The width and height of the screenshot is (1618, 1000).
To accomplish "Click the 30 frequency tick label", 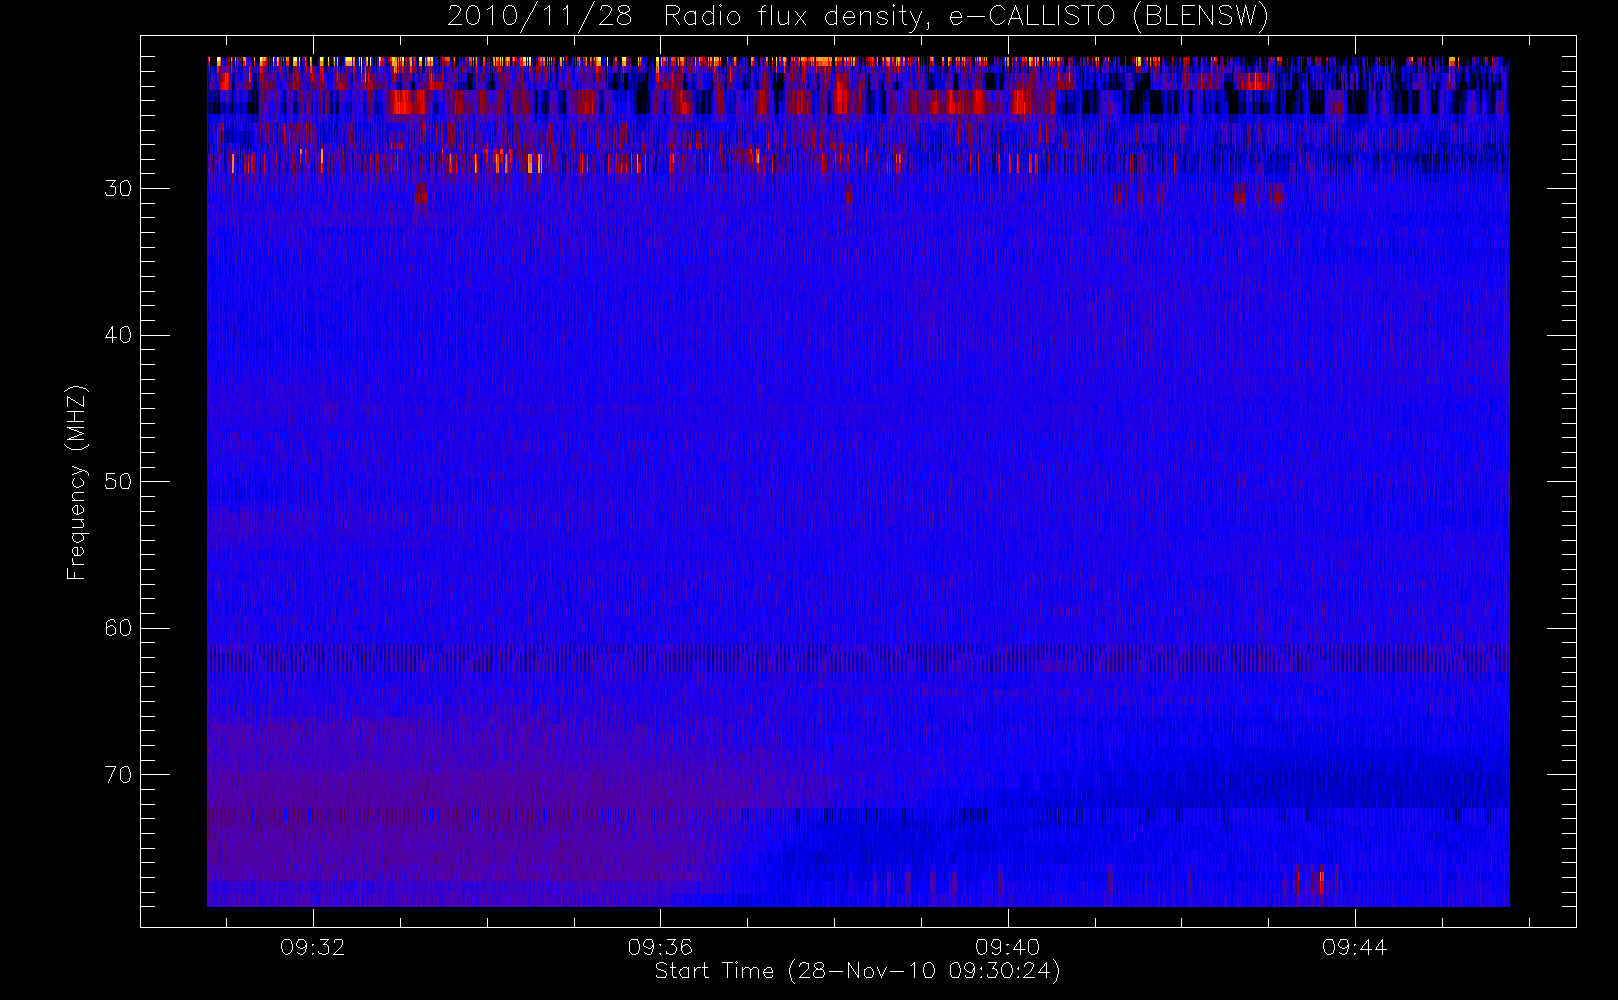I will point(118,189).
